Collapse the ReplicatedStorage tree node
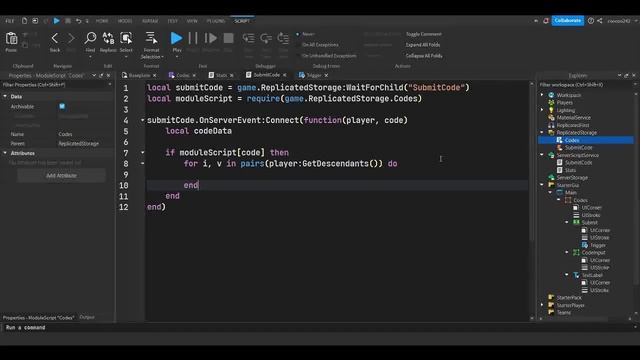This screenshot has width=640, height=360. tap(542, 133)
